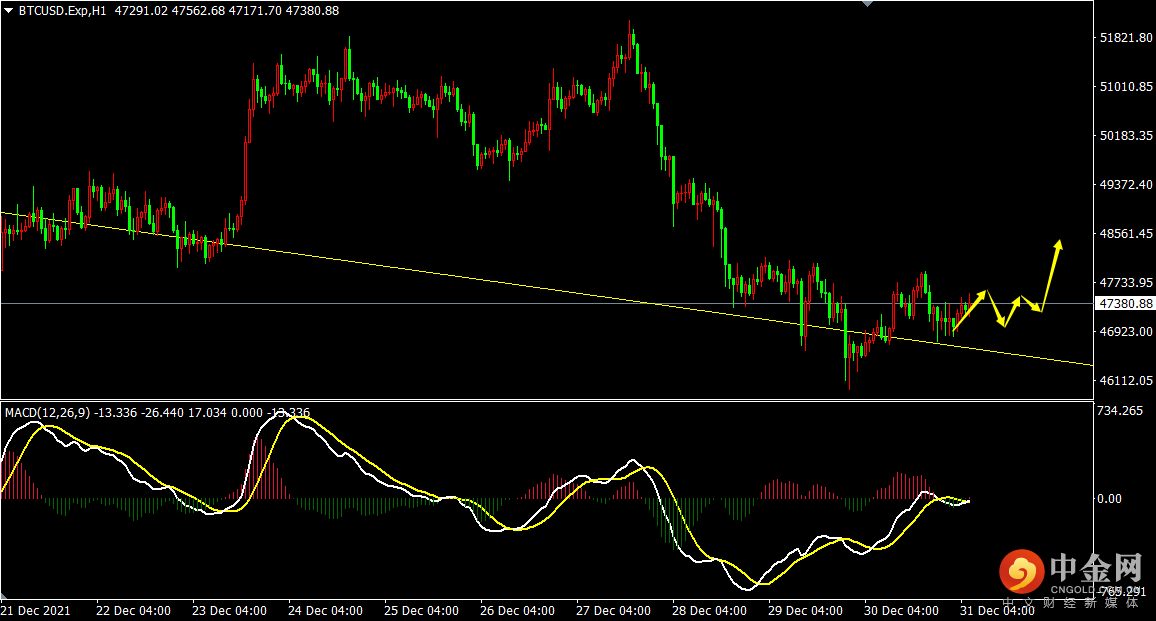
Task: Open the chart menu triangle beside BTCUSD.Exp,H1
Action: [8, 11]
